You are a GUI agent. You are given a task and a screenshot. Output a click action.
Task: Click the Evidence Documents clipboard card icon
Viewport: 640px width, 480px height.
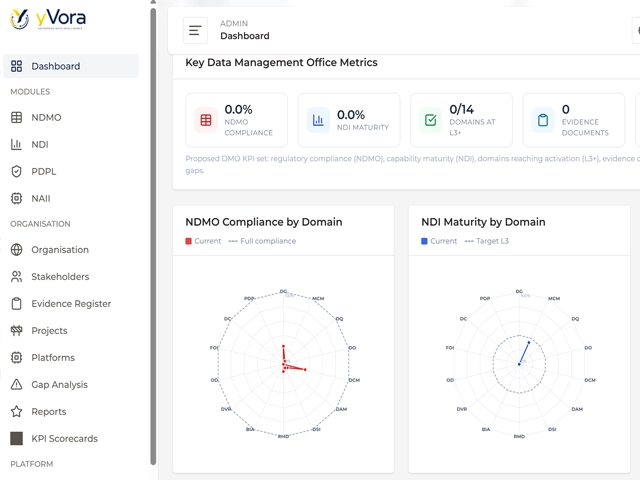[x=543, y=120]
